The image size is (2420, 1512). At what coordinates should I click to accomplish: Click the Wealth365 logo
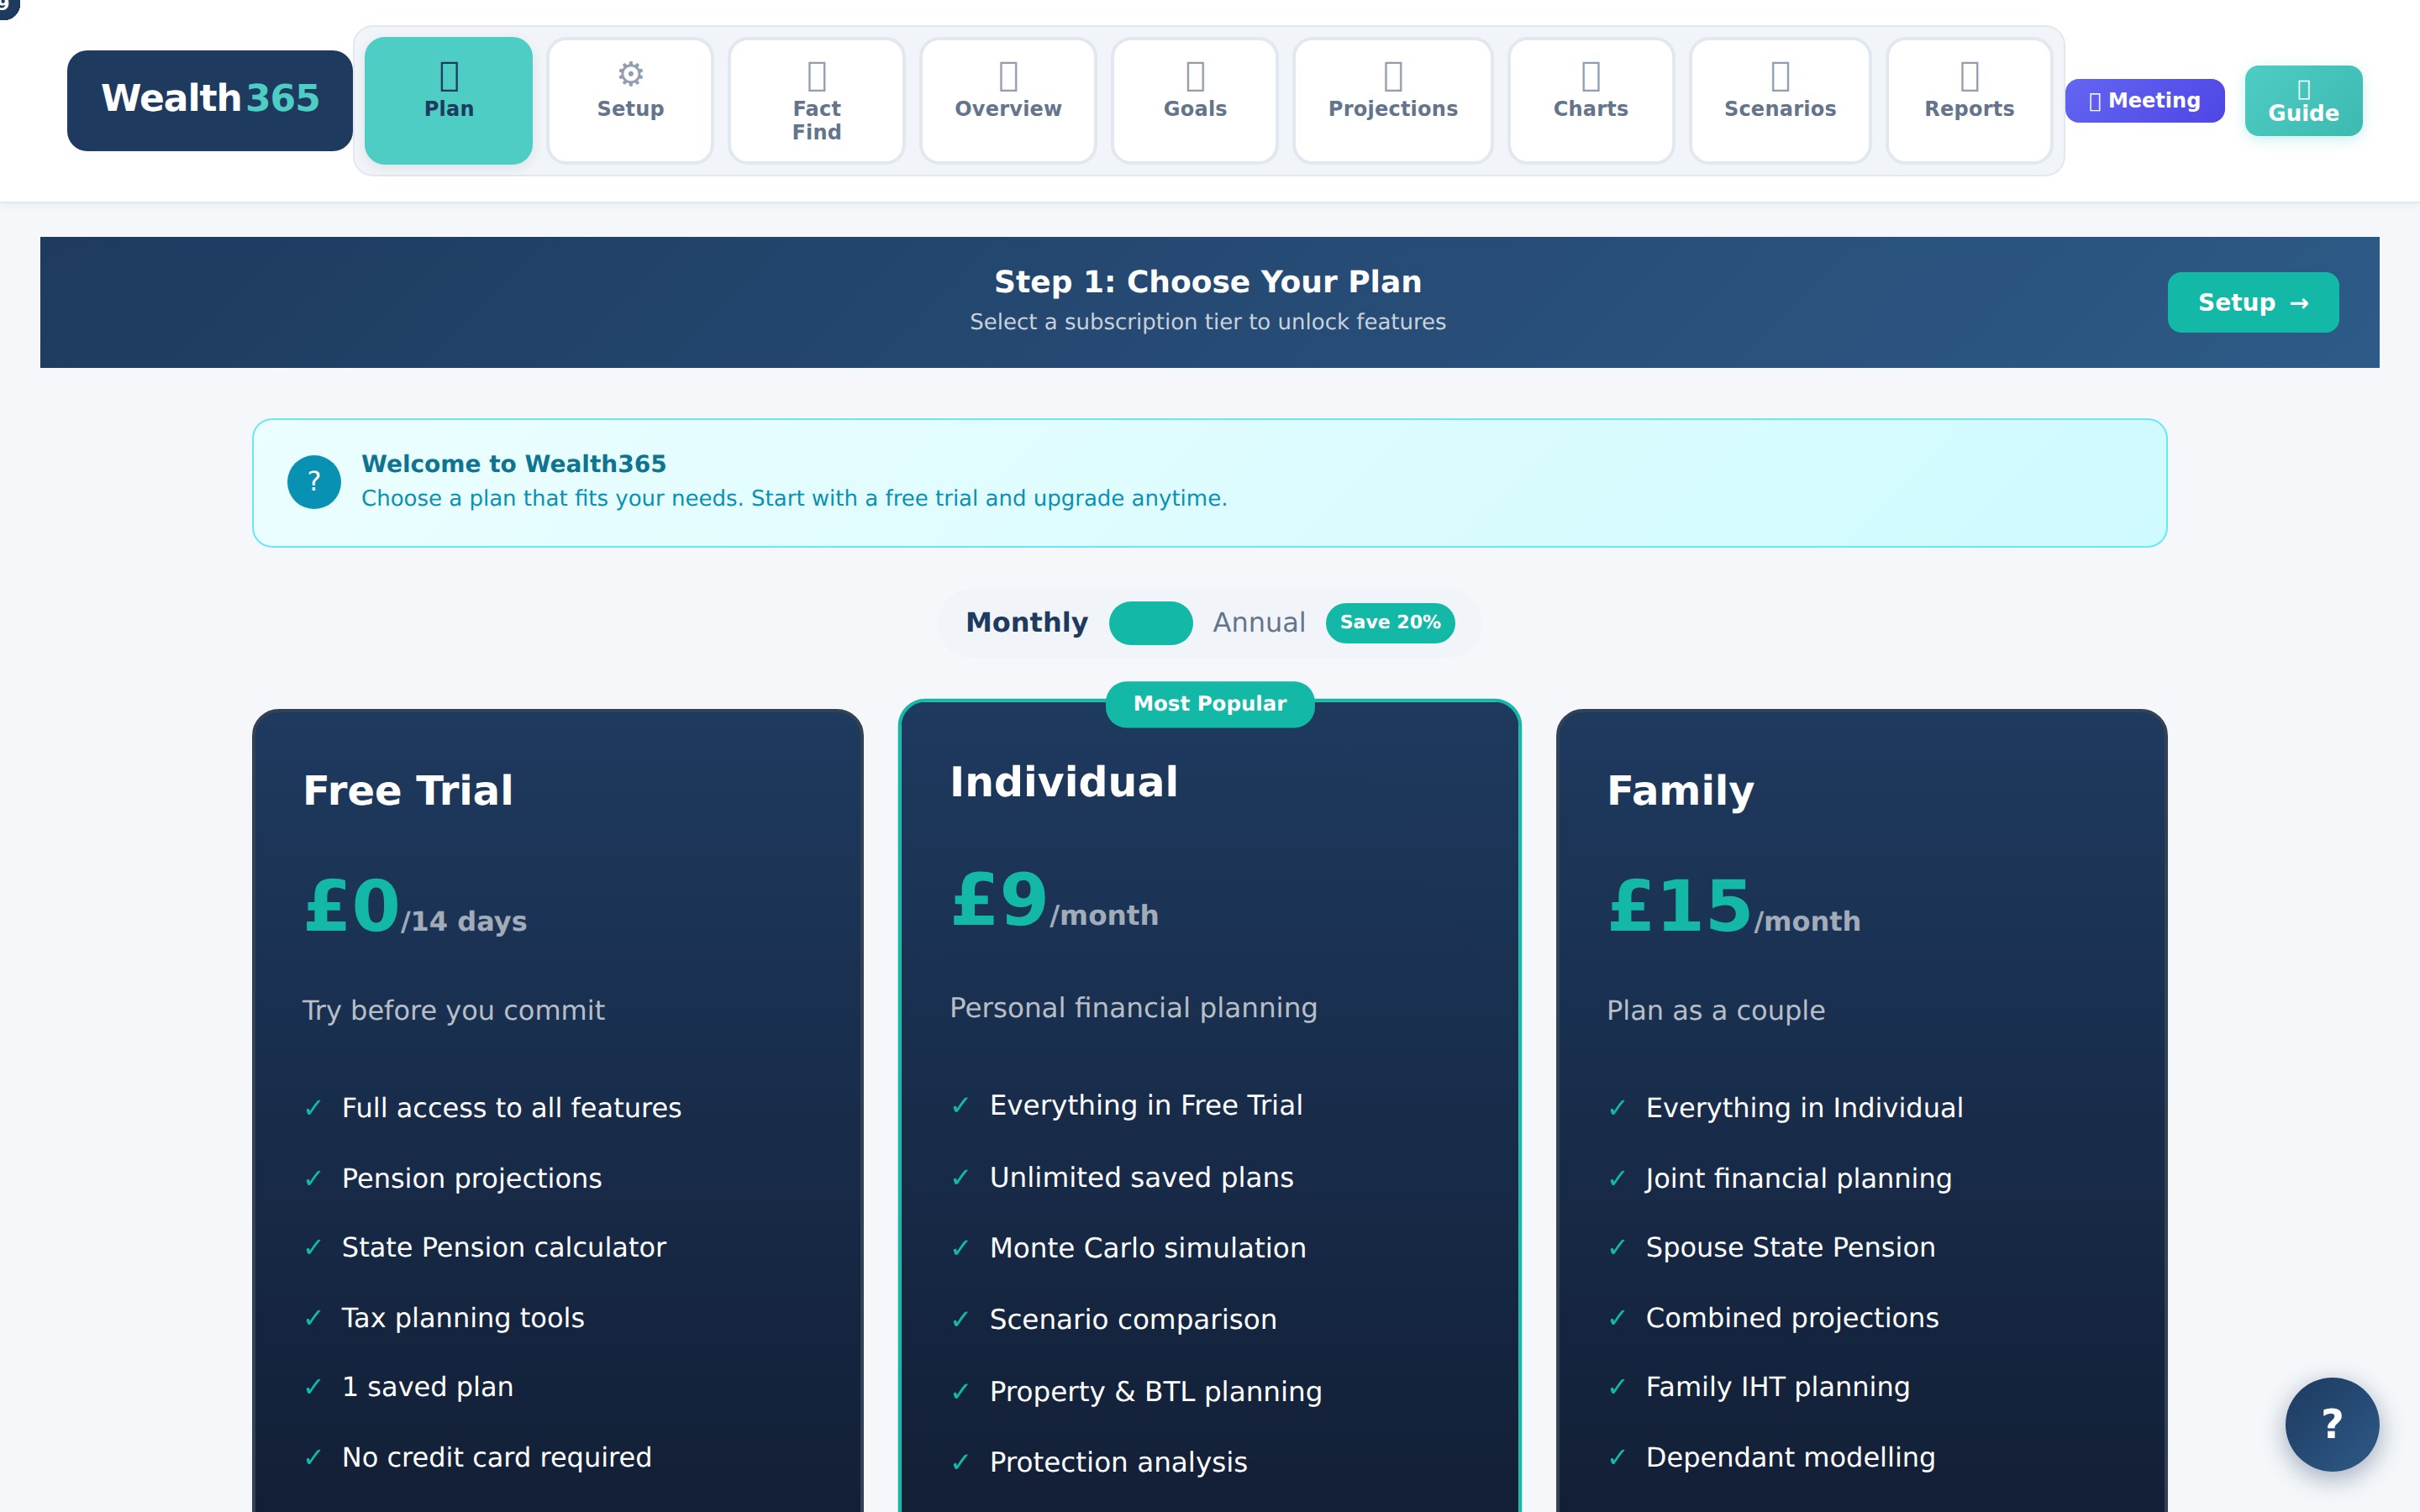point(210,100)
